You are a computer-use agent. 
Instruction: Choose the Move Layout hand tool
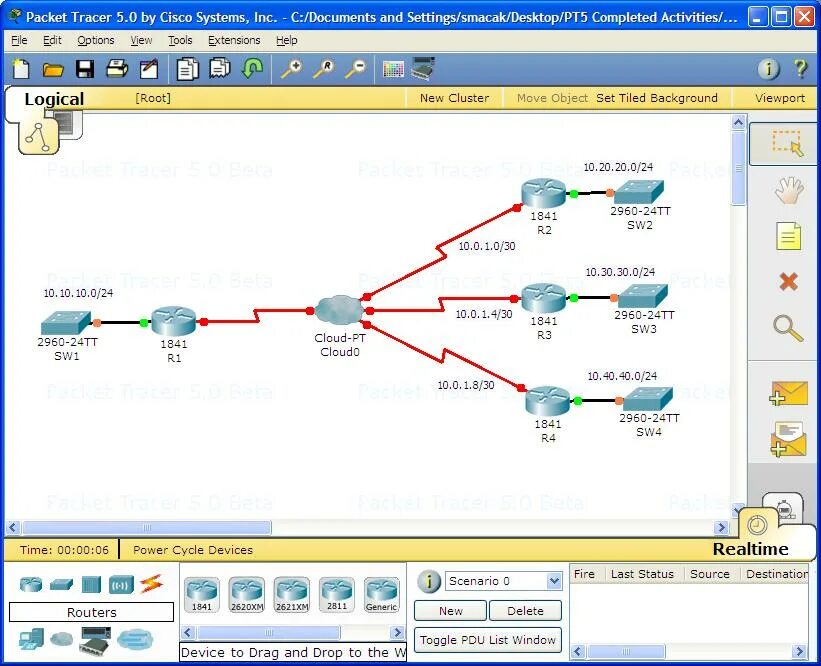[x=789, y=190]
